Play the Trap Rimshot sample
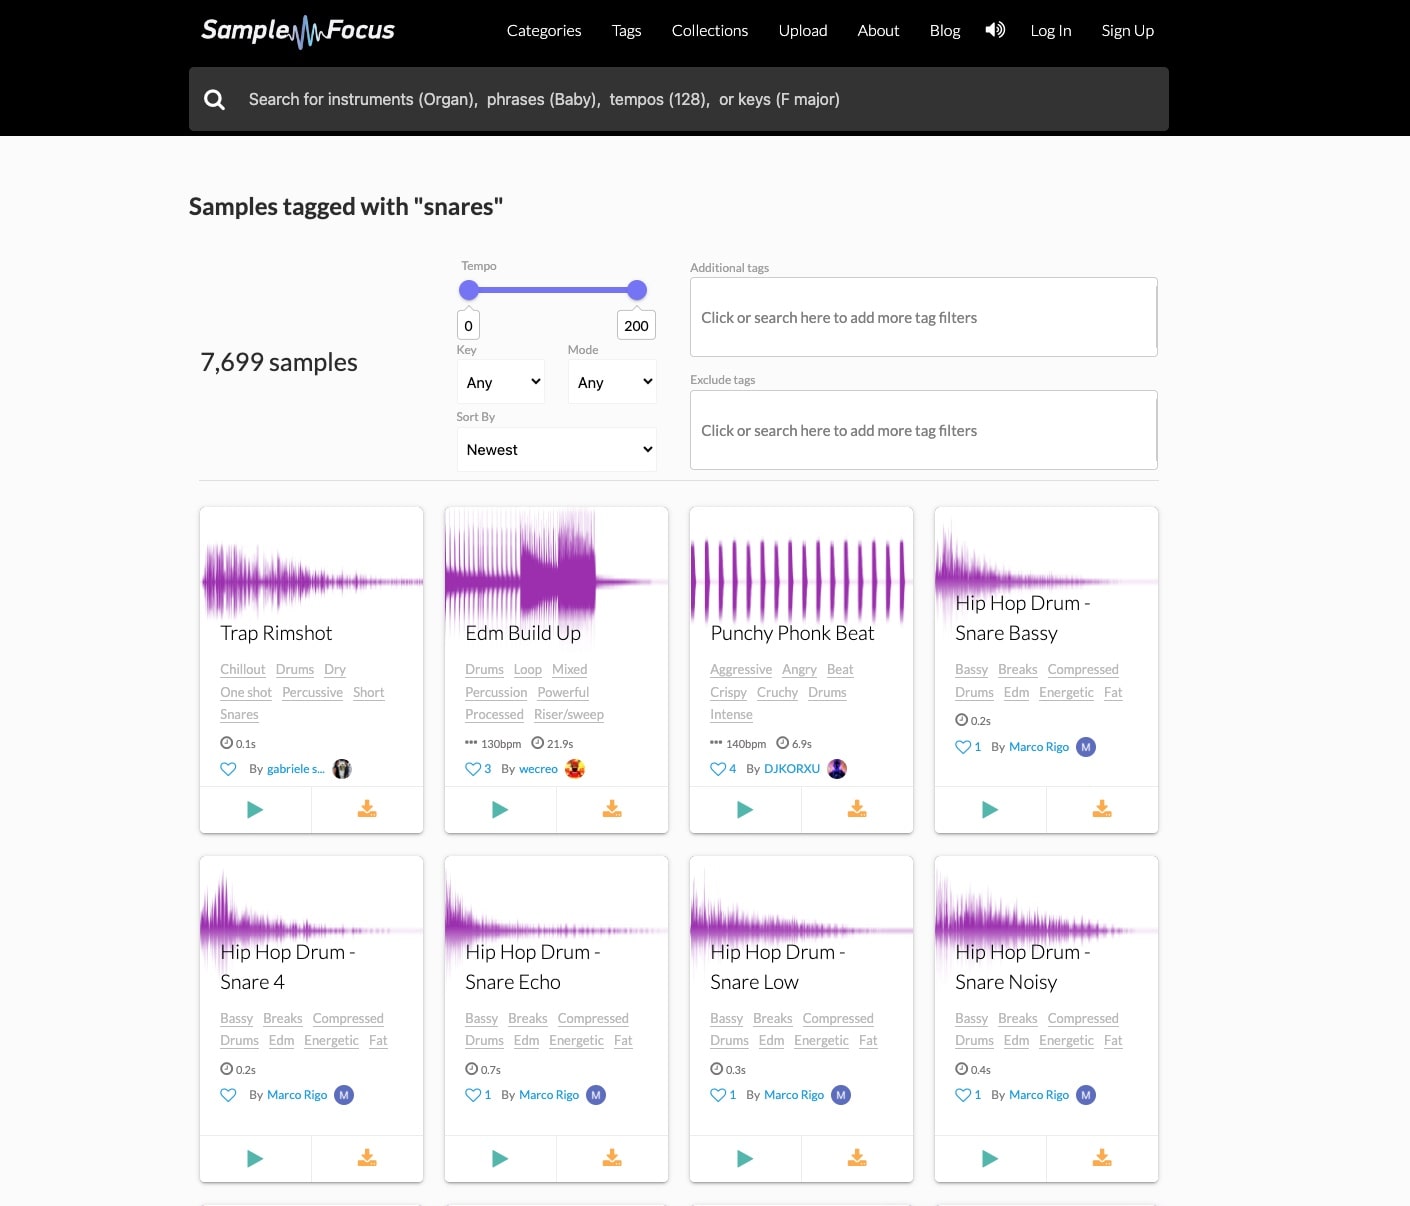 point(255,810)
